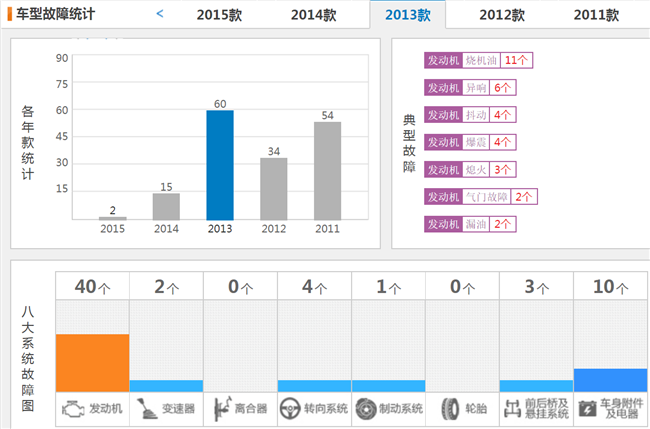This screenshot has width=650, height=429.
Task: Click the light-blue 变速器 fault bar
Action: 166,386
